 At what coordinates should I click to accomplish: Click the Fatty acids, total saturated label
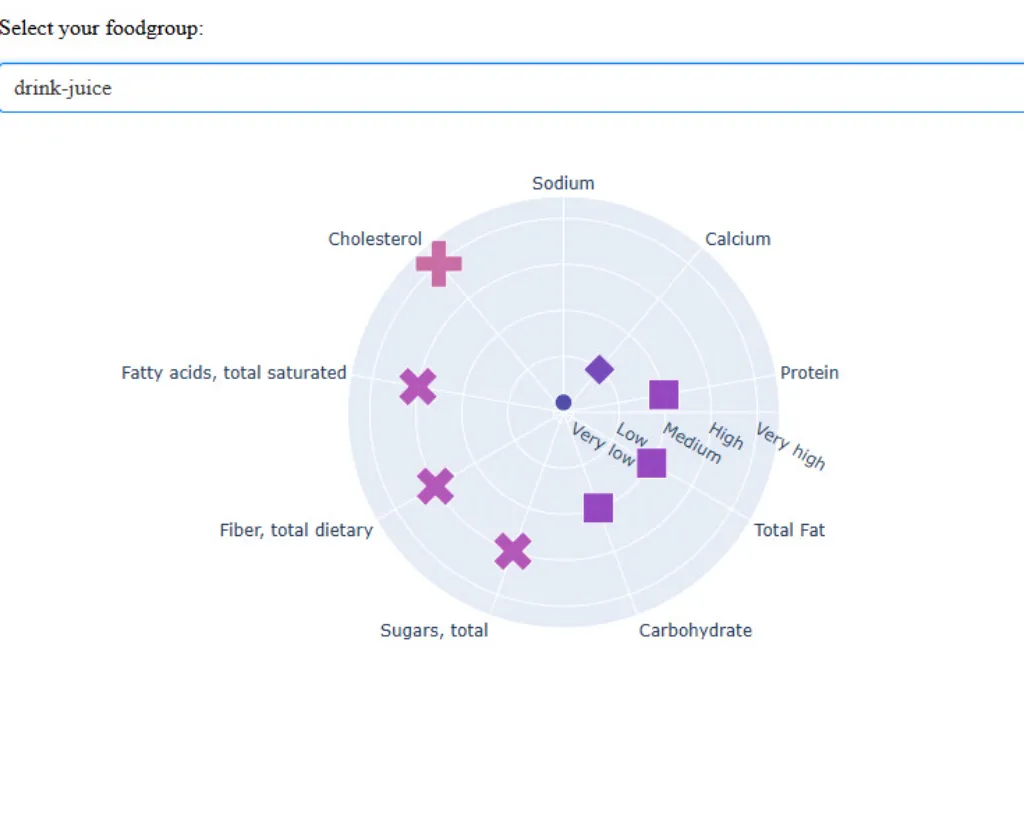[234, 373]
